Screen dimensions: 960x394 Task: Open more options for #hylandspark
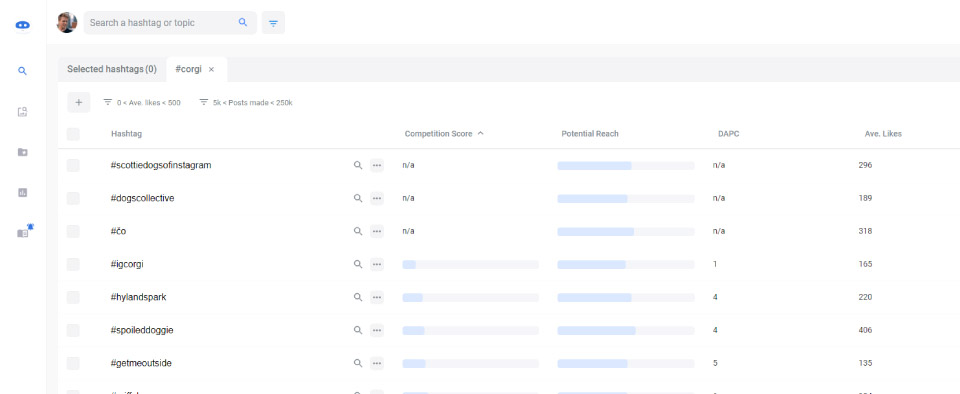[377, 297]
